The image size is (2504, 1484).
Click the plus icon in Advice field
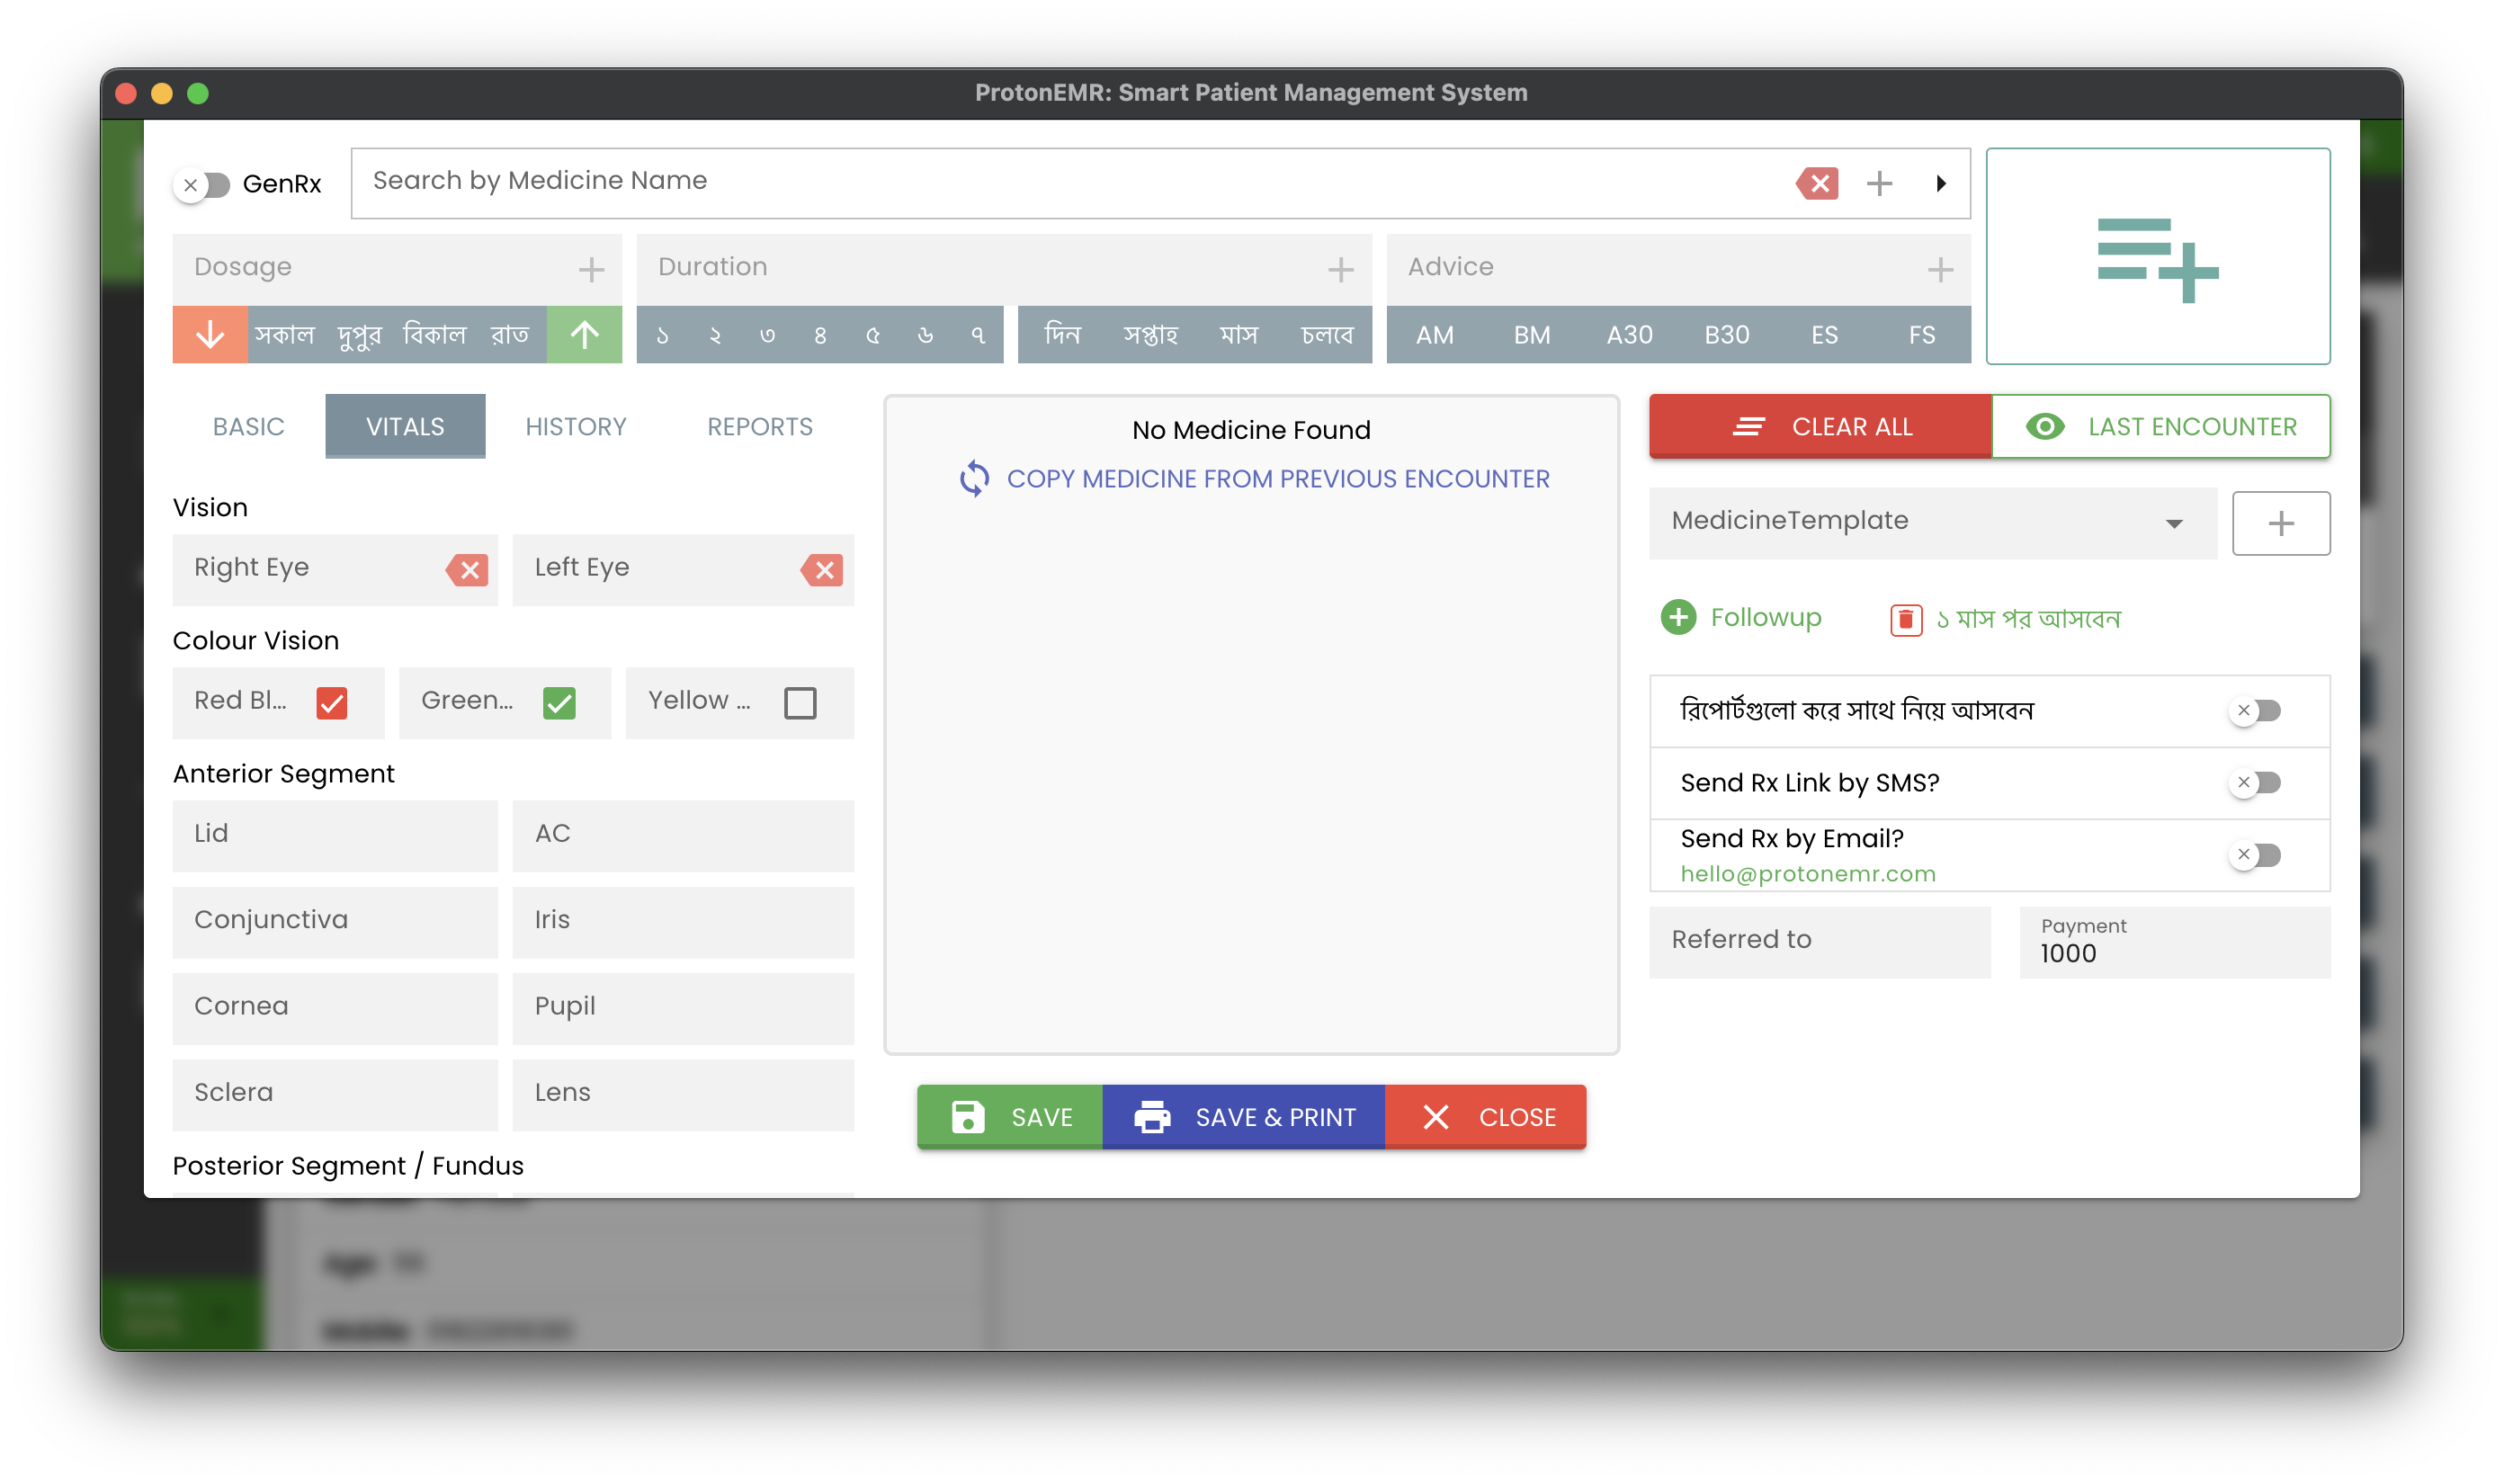tap(1939, 268)
